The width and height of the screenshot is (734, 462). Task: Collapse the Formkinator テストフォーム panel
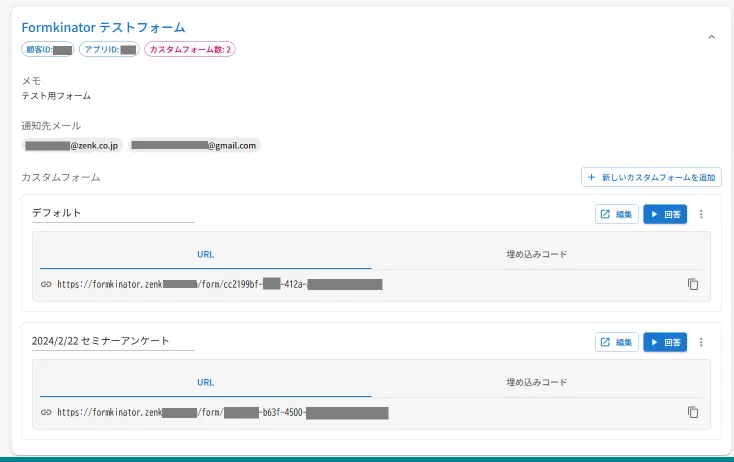[711, 37]
